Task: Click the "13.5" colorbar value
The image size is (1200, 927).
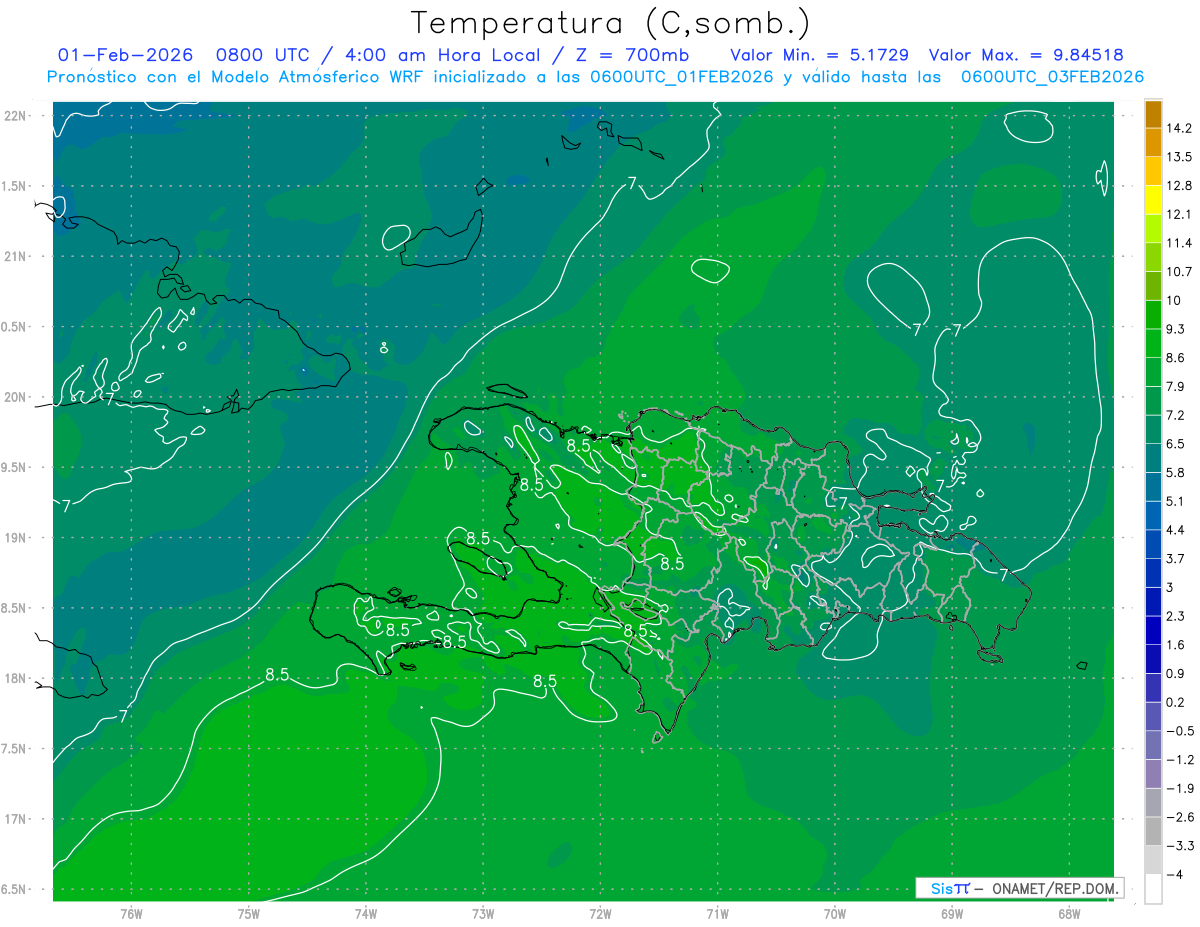Action: tap(1179, 157)
